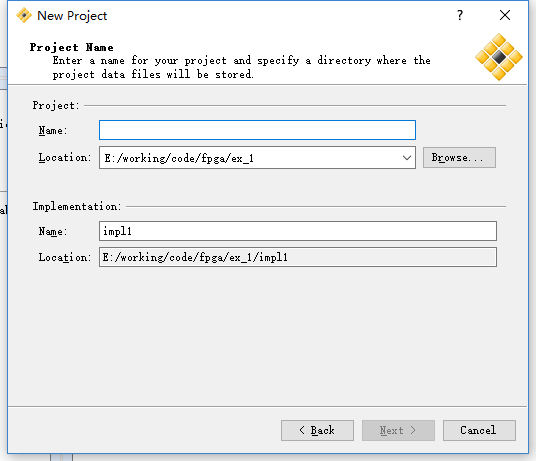
Task: Select the read-only Implementation Location path field
Action: coord(298,257)
